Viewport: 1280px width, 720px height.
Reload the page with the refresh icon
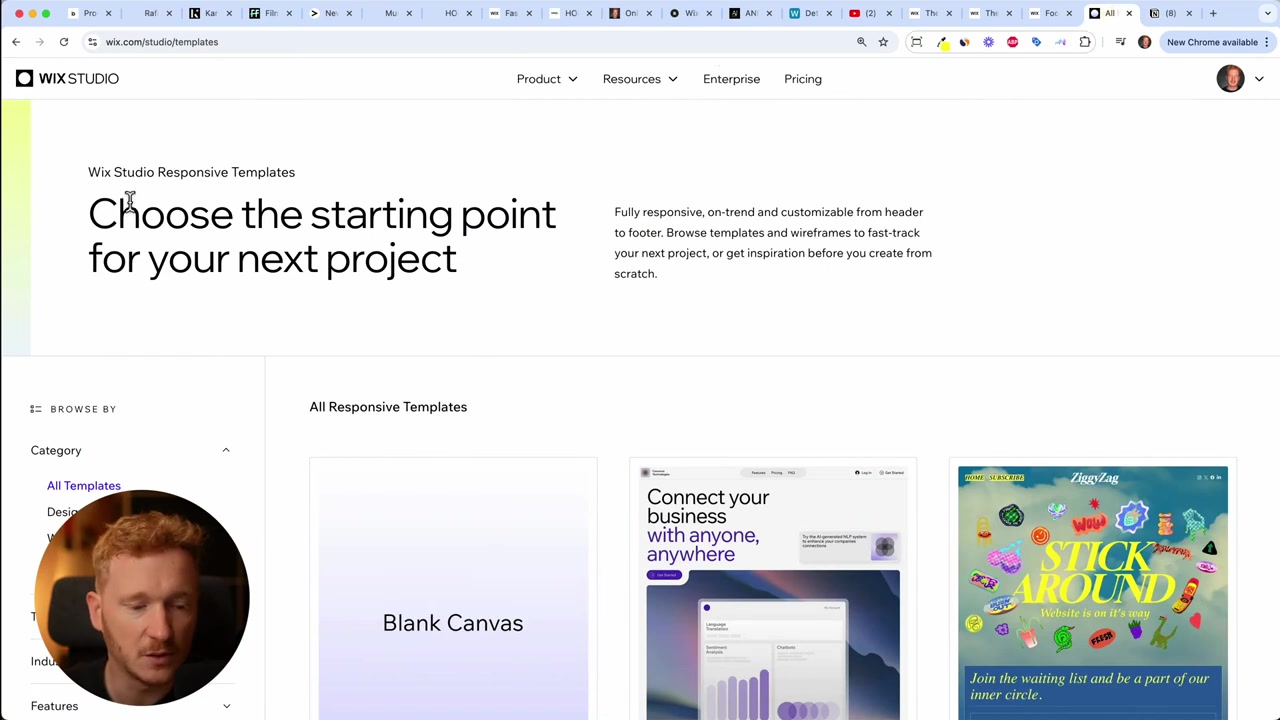pyautogui.click(x=64, y=42)
